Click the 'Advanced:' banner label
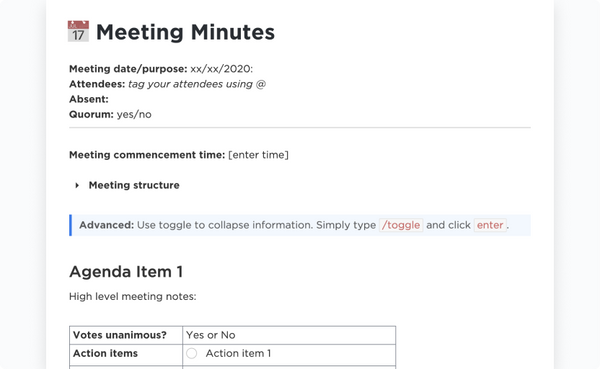 [x=106, y=225]
